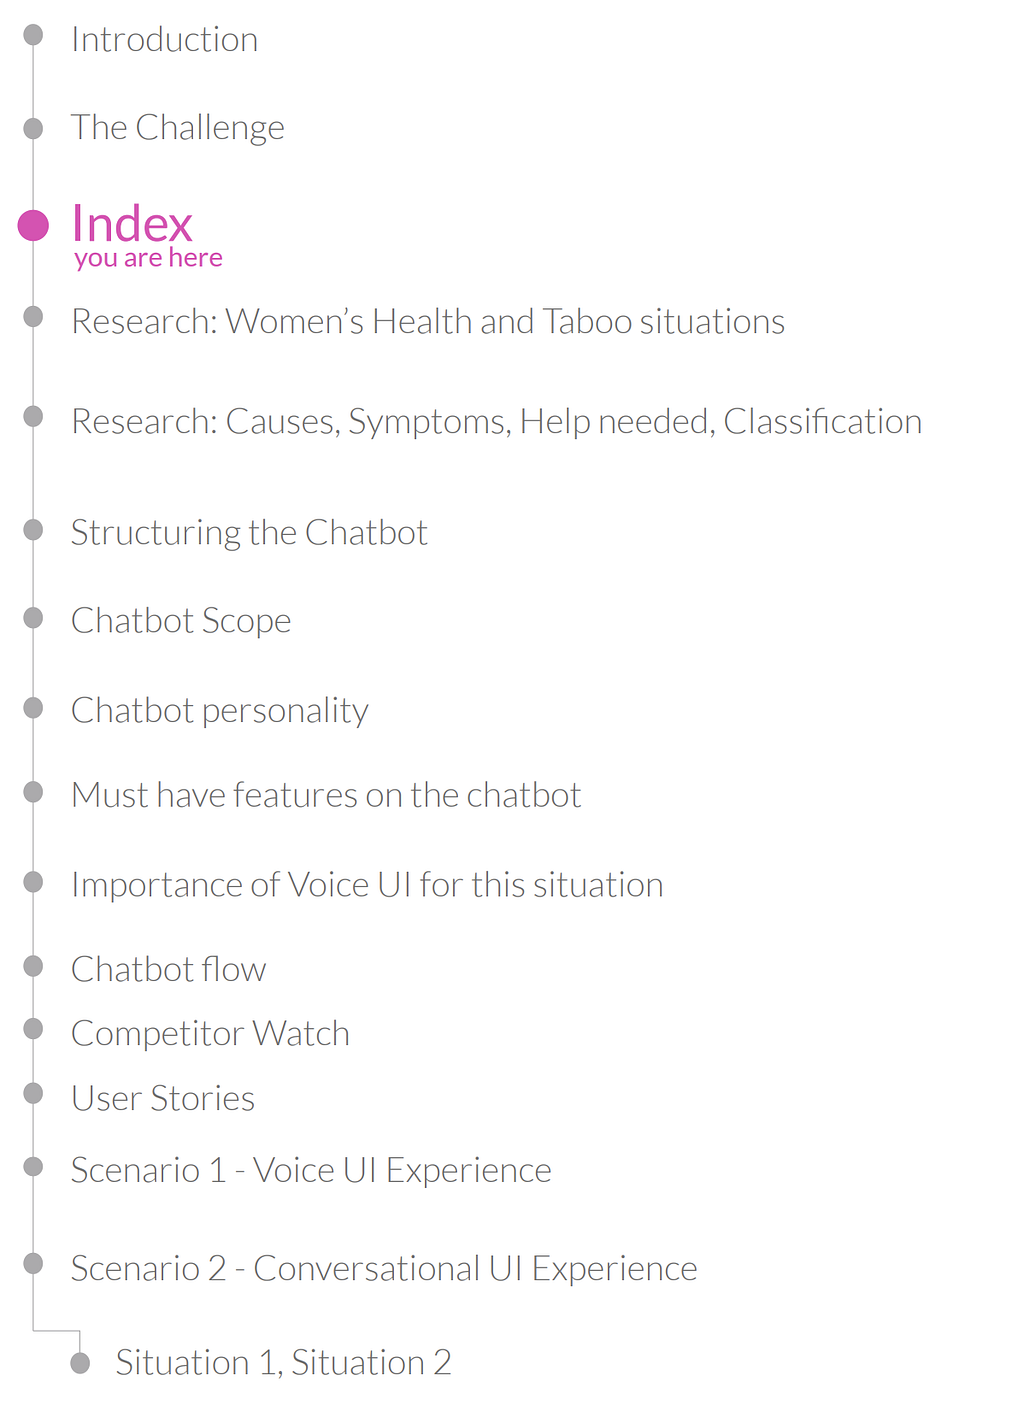This screenshot has height=1410, width=1024.
Task: Select the magenta Index timeline dot
Action: [x=33, y=225]
